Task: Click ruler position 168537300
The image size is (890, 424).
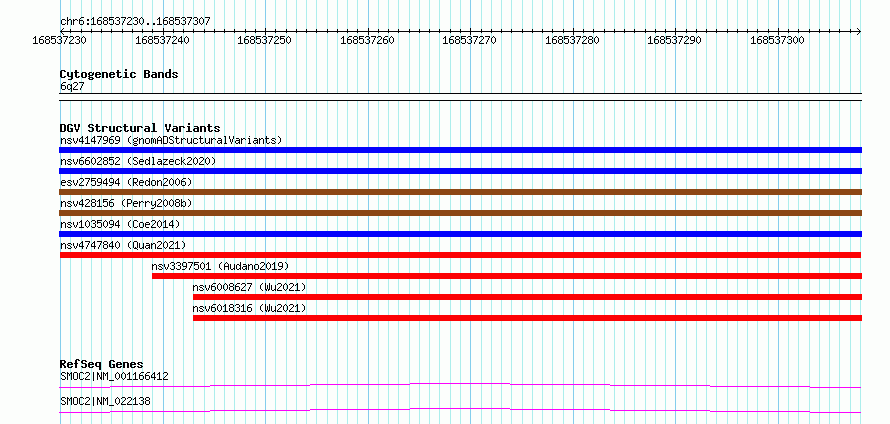Action: (x=778, y=40)
